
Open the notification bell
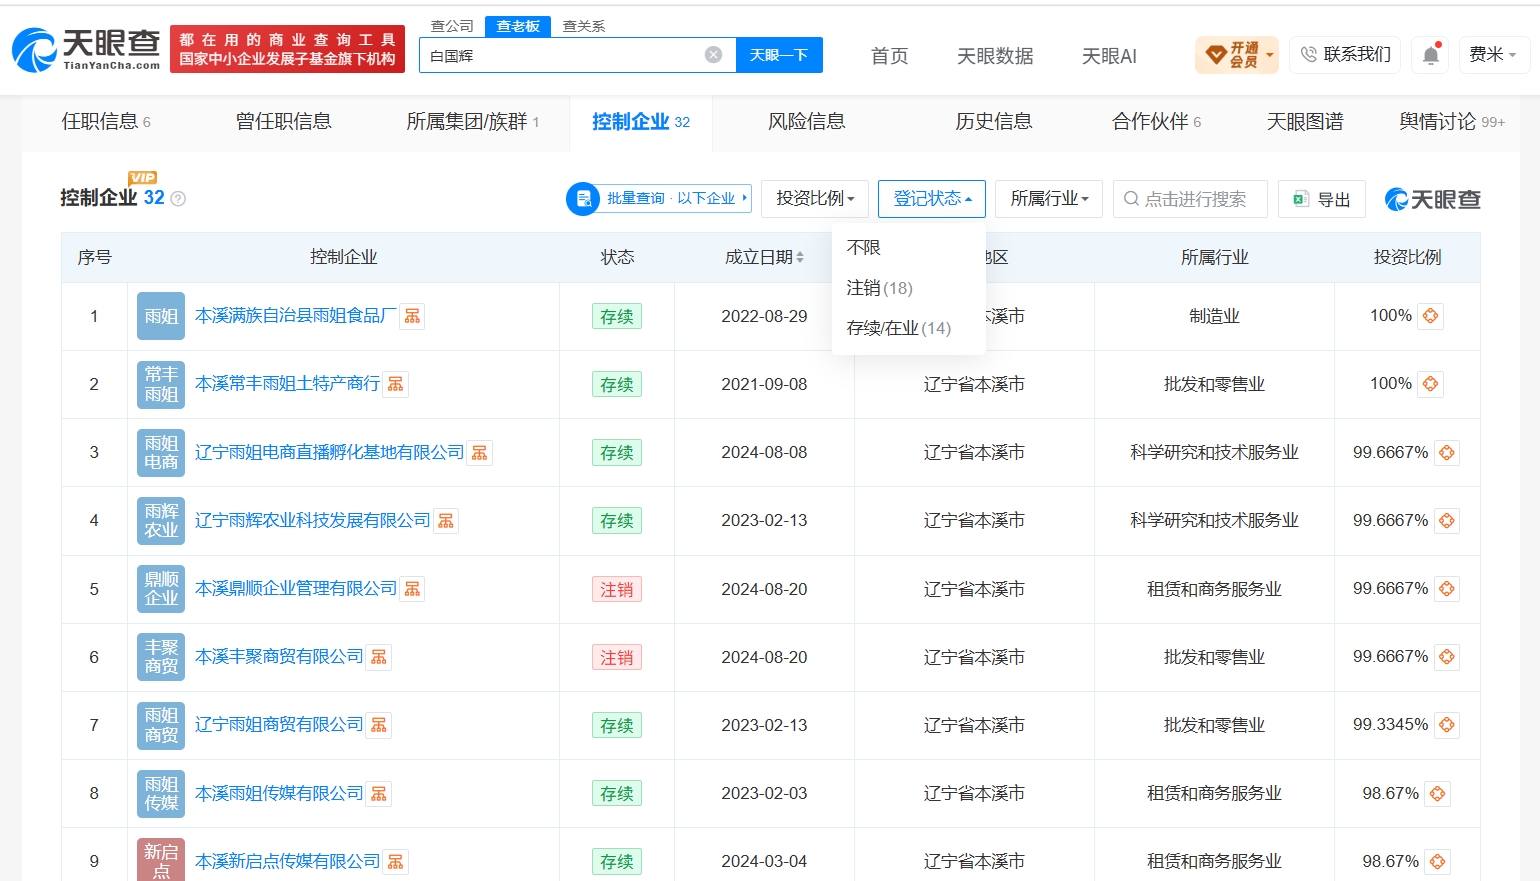[1431, 55]
